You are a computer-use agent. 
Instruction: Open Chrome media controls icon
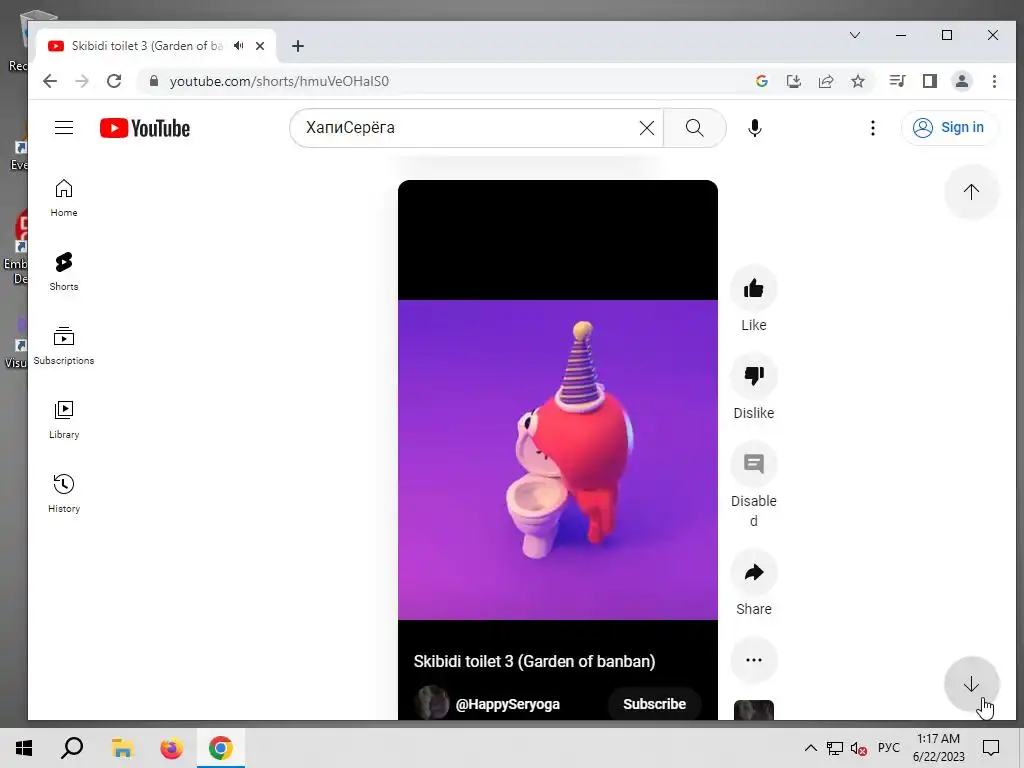click(897, 81)
